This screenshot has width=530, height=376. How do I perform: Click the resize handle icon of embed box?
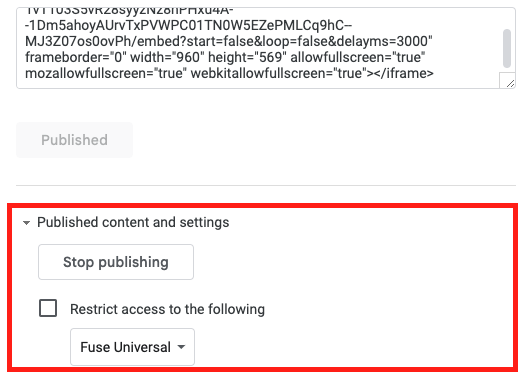coord(510,84)
